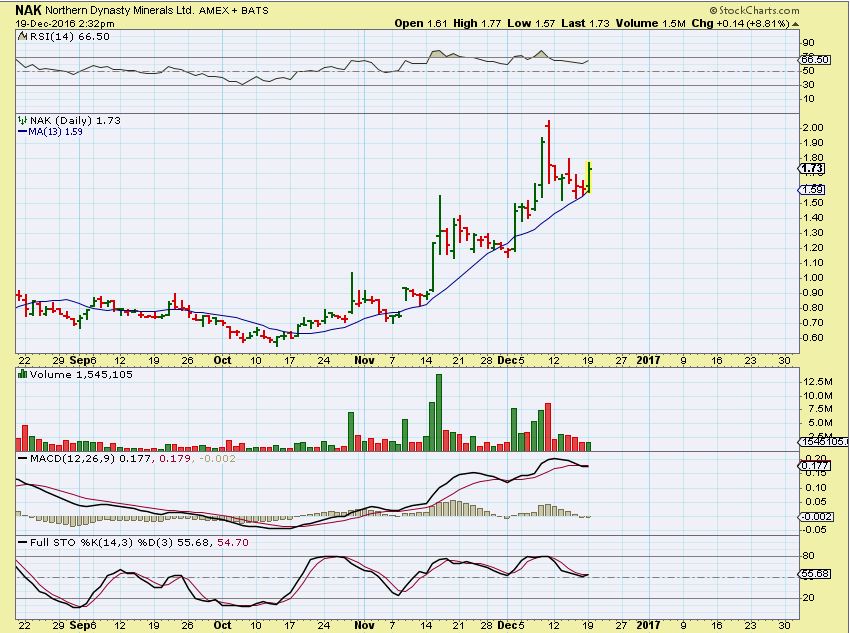Click the 1.59 moving average axis tag

click(813, 190)
